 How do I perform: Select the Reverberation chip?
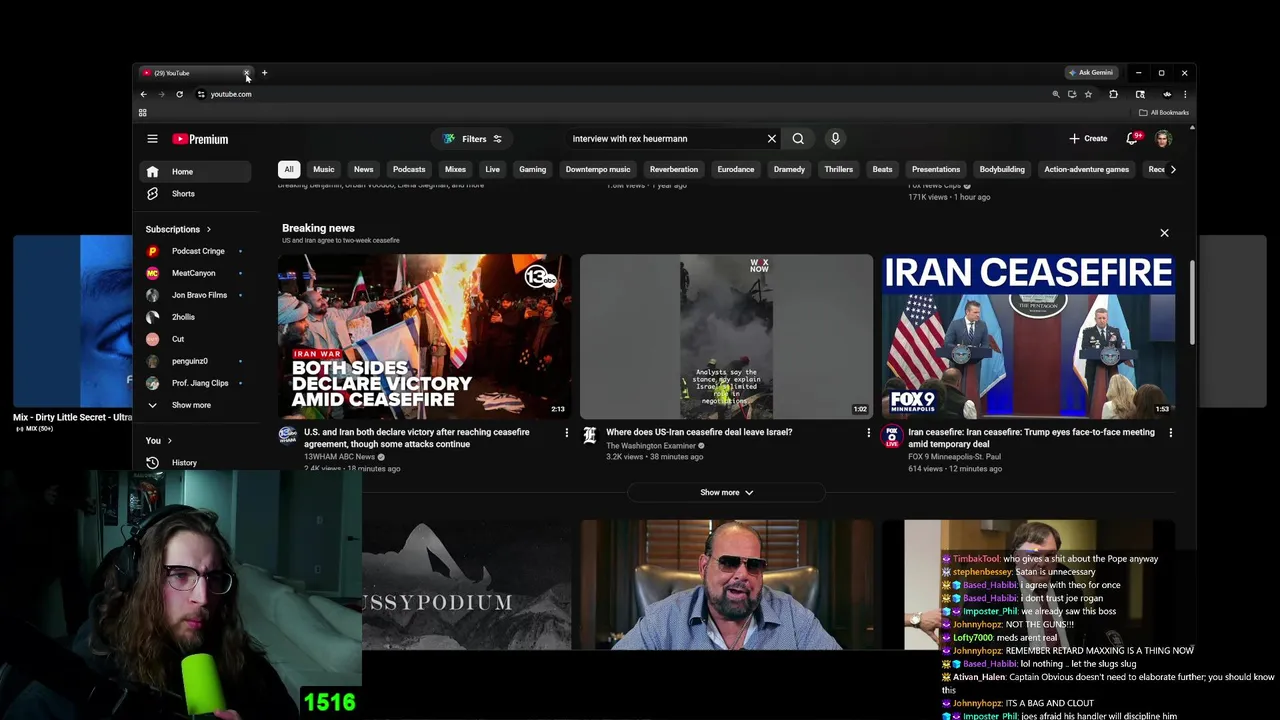(674, 169)
